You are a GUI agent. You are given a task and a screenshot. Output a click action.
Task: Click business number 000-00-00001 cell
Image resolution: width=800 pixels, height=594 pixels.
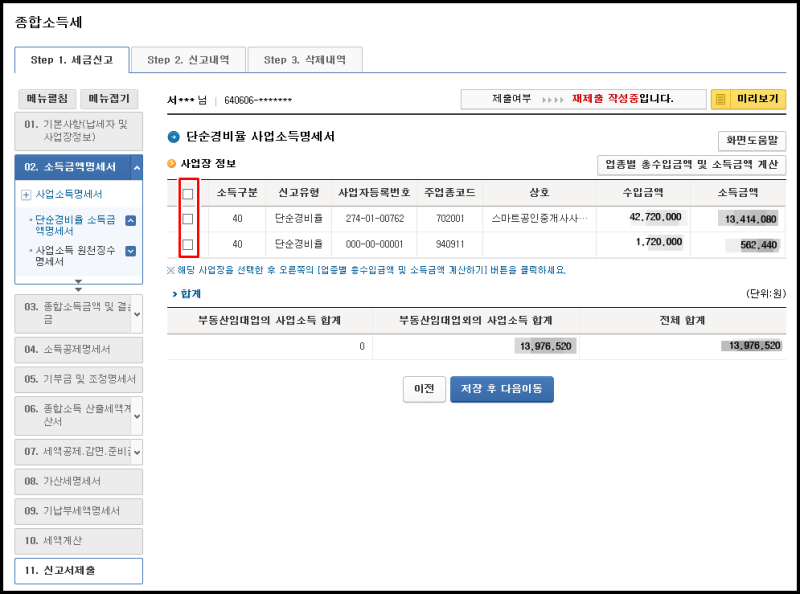pyautogui.click(x=374, y=244)
